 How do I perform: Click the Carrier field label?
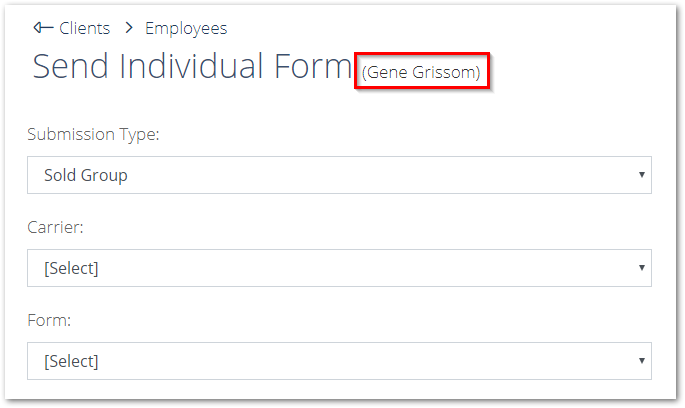[55, 228]
